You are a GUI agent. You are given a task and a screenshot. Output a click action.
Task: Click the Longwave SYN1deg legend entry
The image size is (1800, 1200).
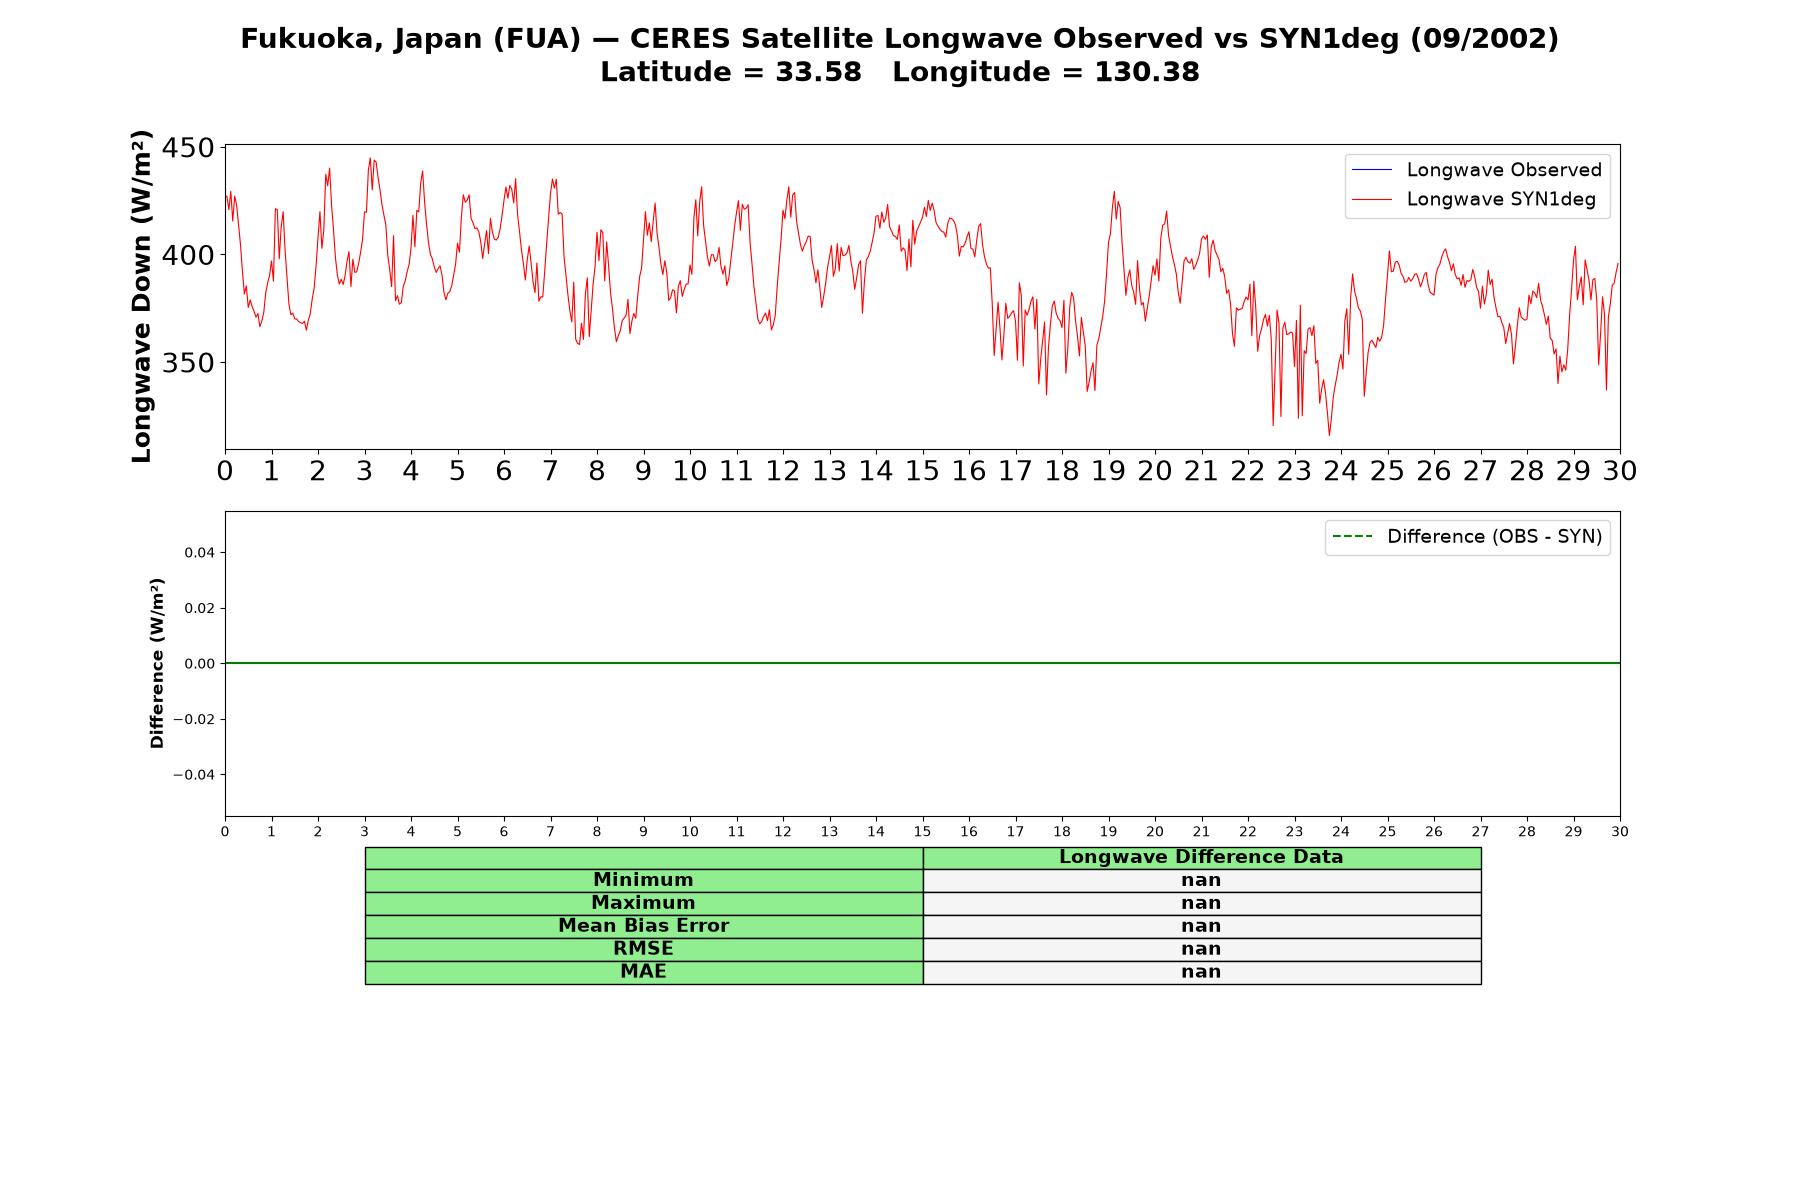[x=1473, y=199]
